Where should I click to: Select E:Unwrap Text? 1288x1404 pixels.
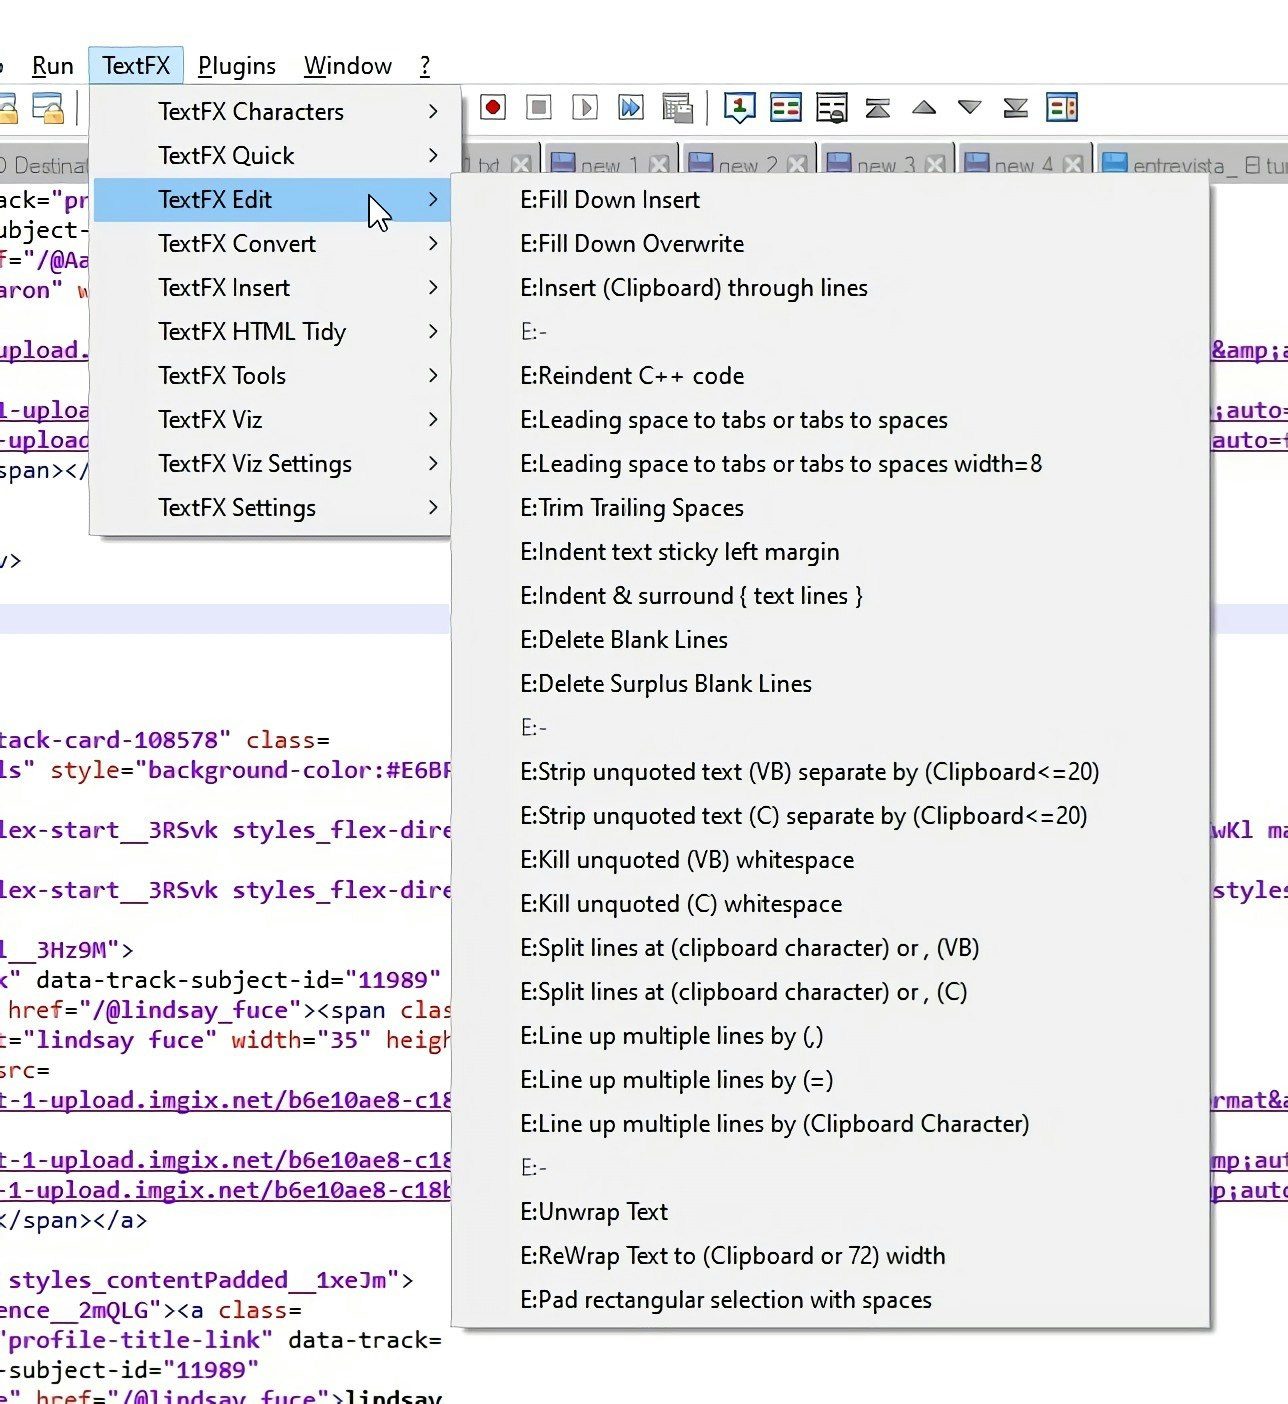(830, 1212)
